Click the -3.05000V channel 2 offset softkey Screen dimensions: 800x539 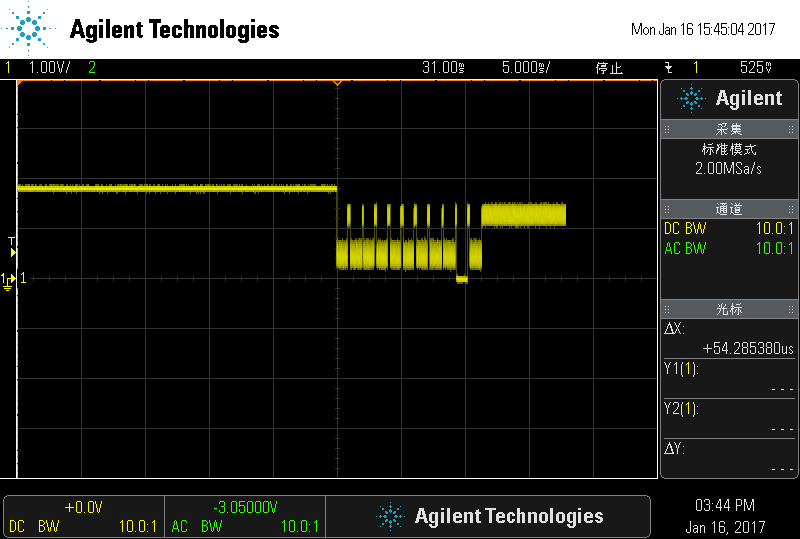pyautogui.click(x=245, y=517)
